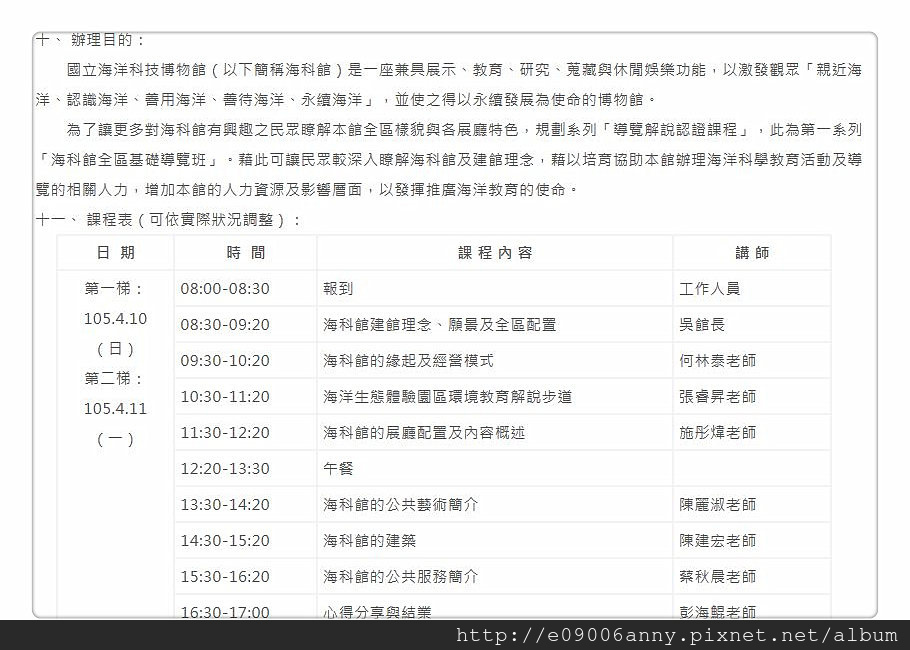Click the 施彤煒老師 instructor cell
Viewport: 910px width, 650px height.
[x=752, y=432]
